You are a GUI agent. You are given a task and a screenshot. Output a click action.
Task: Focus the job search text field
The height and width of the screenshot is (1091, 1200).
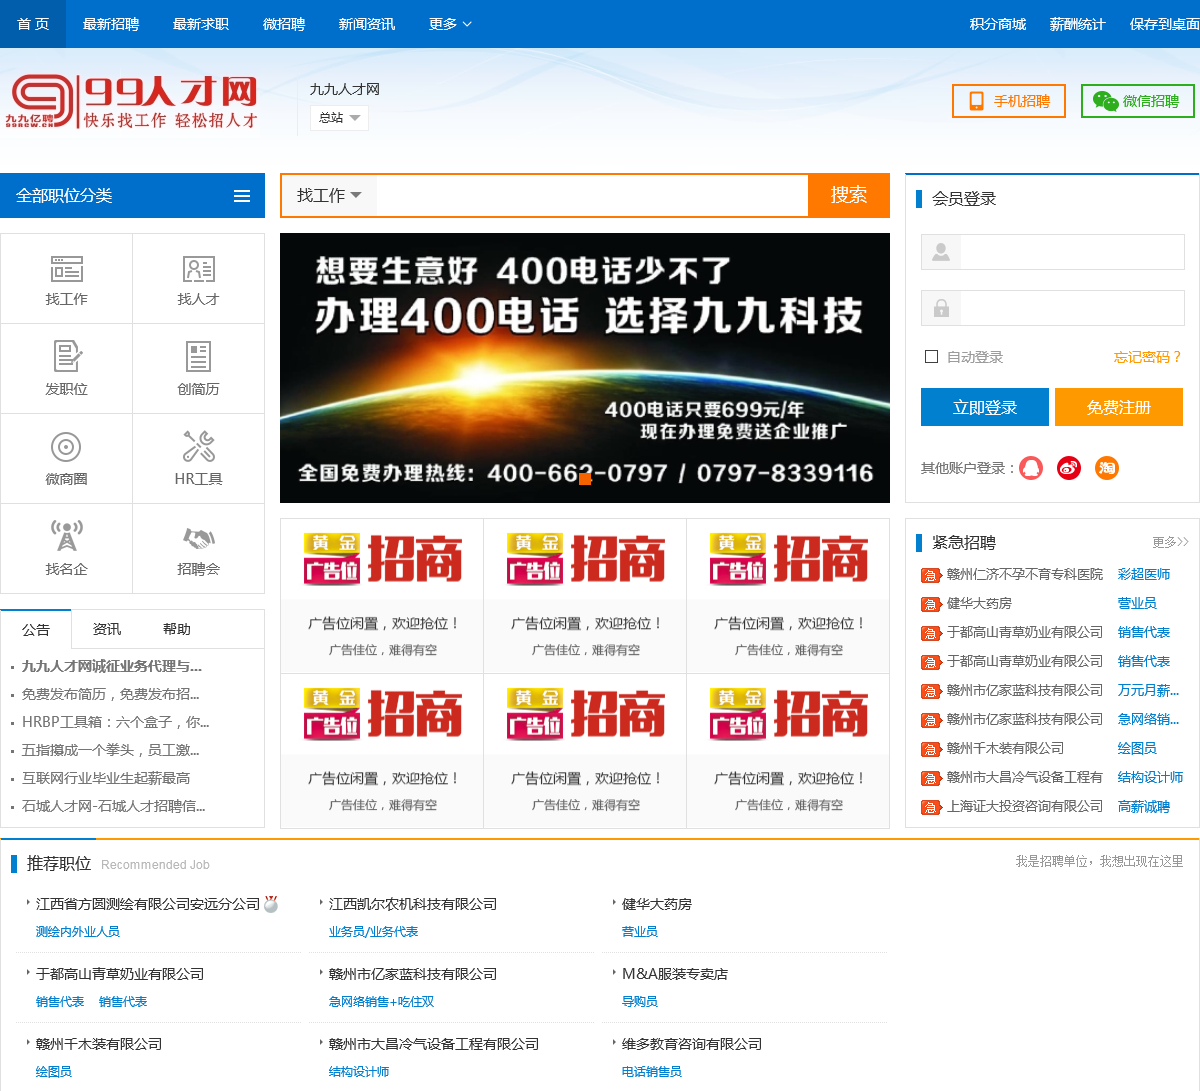592,195
